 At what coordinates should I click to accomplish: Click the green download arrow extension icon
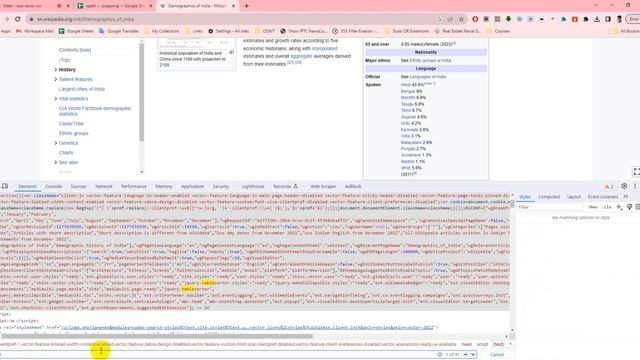pyautogui.click(x=508, y=19)
